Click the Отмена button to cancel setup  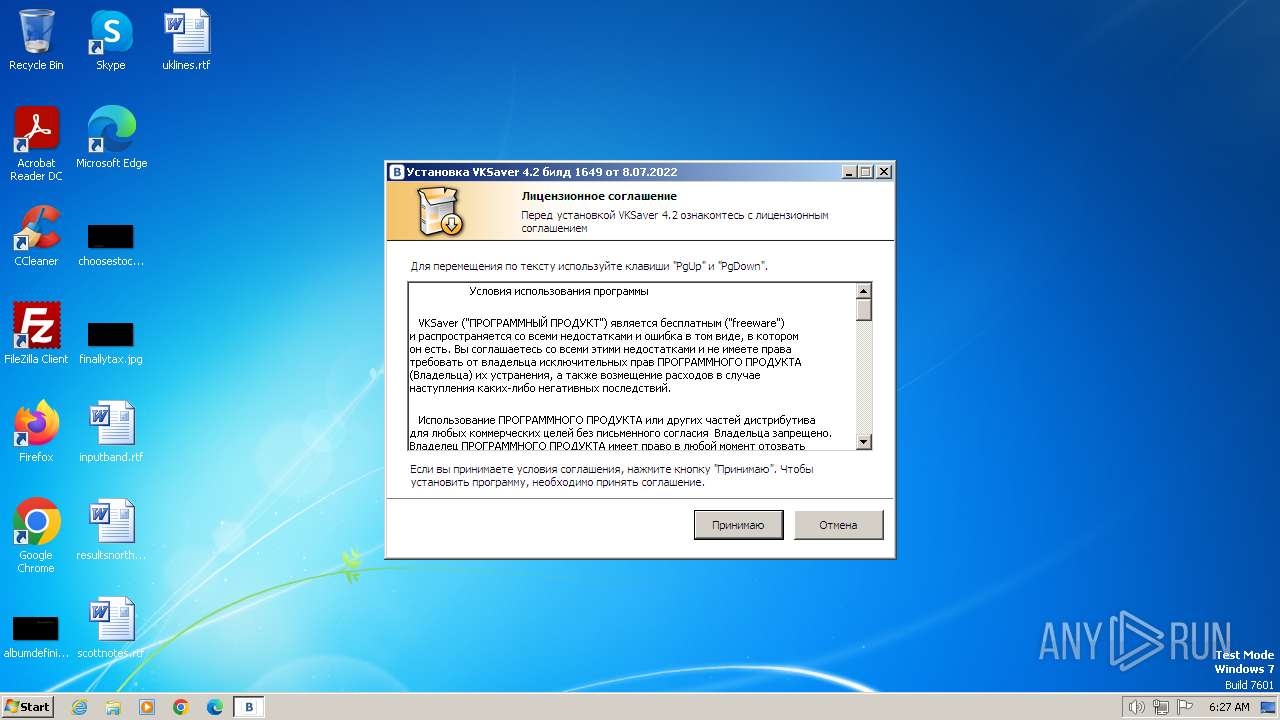point(838,525)
